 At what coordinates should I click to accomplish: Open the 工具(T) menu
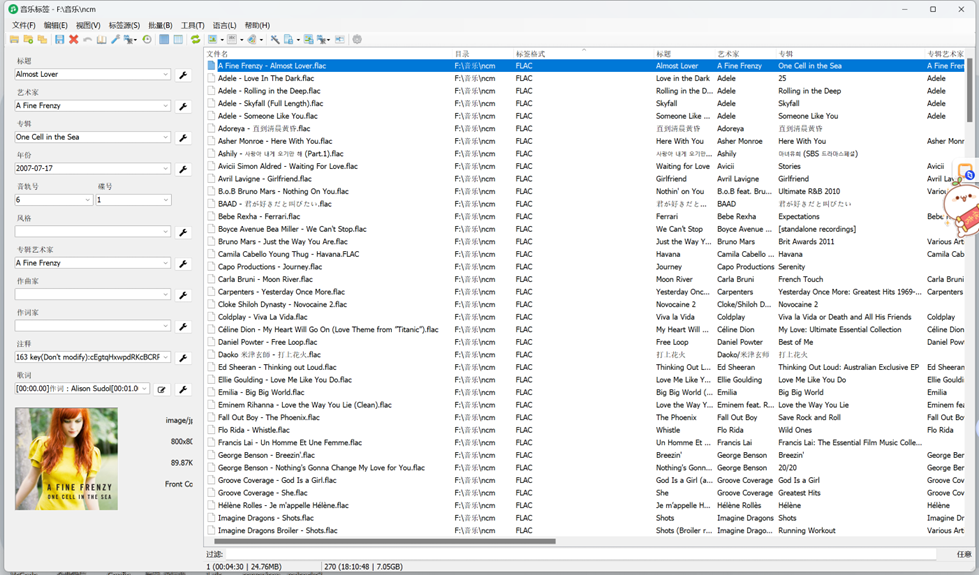[x=192, y=25]
